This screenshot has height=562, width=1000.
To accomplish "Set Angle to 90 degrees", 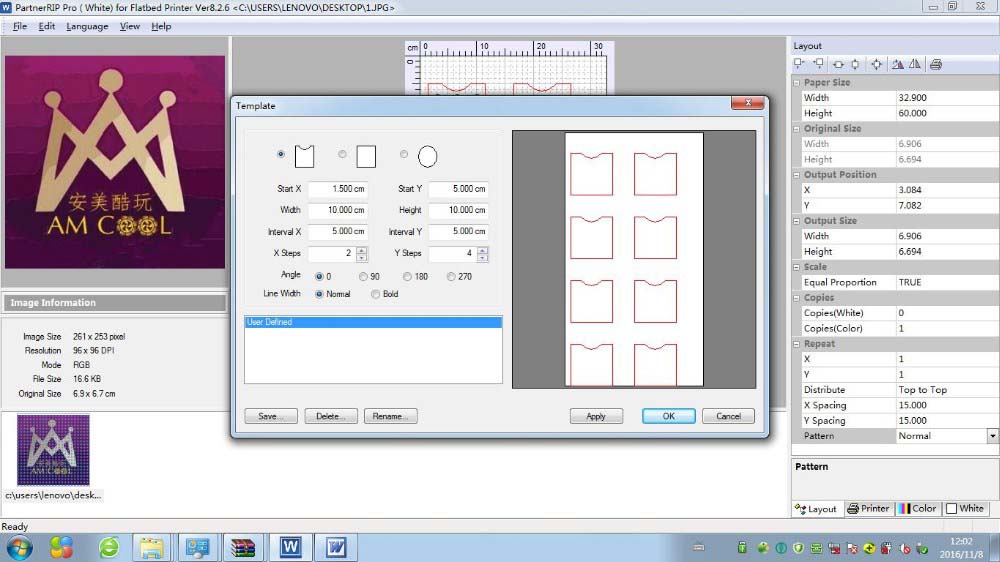I will click(363, 276).
